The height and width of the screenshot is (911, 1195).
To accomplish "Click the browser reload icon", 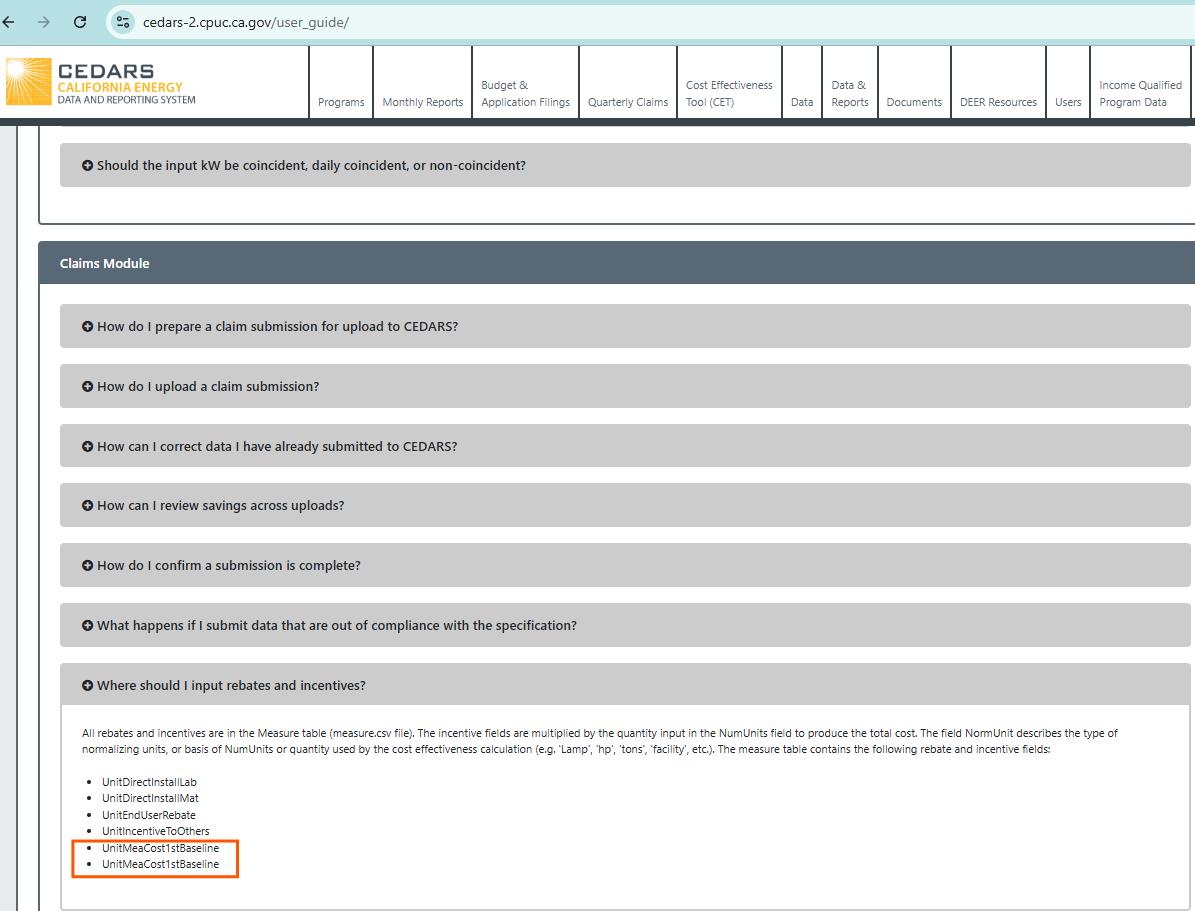I will (x=80, y=22).
